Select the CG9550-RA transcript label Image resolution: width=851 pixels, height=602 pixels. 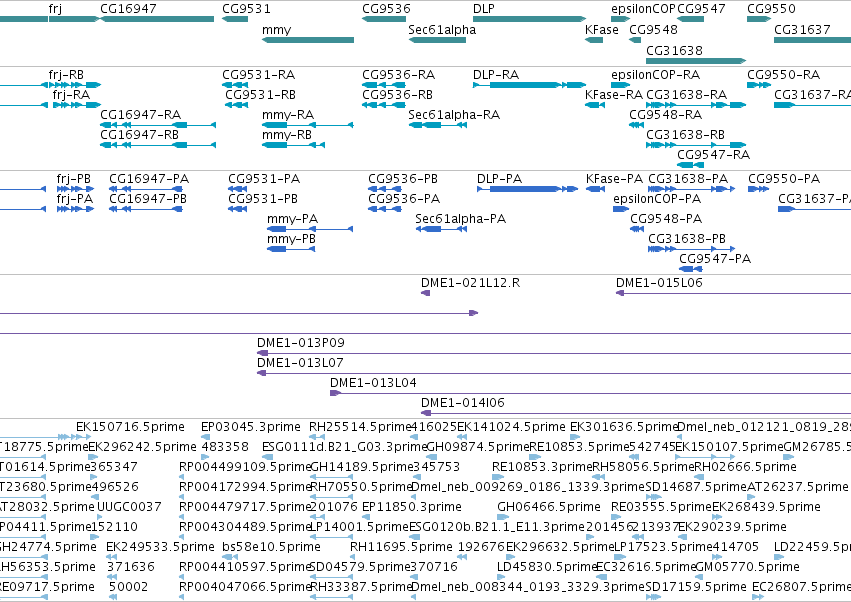coord(783,75)
